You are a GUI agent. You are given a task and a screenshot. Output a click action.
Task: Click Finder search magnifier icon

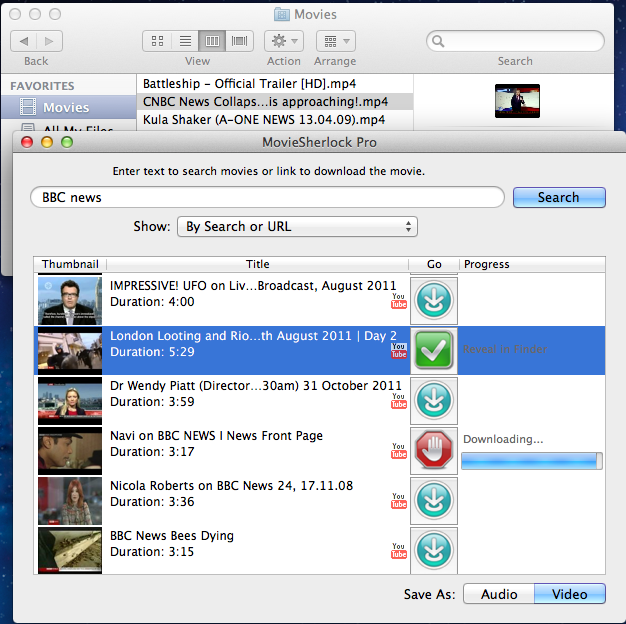(438, 41)
